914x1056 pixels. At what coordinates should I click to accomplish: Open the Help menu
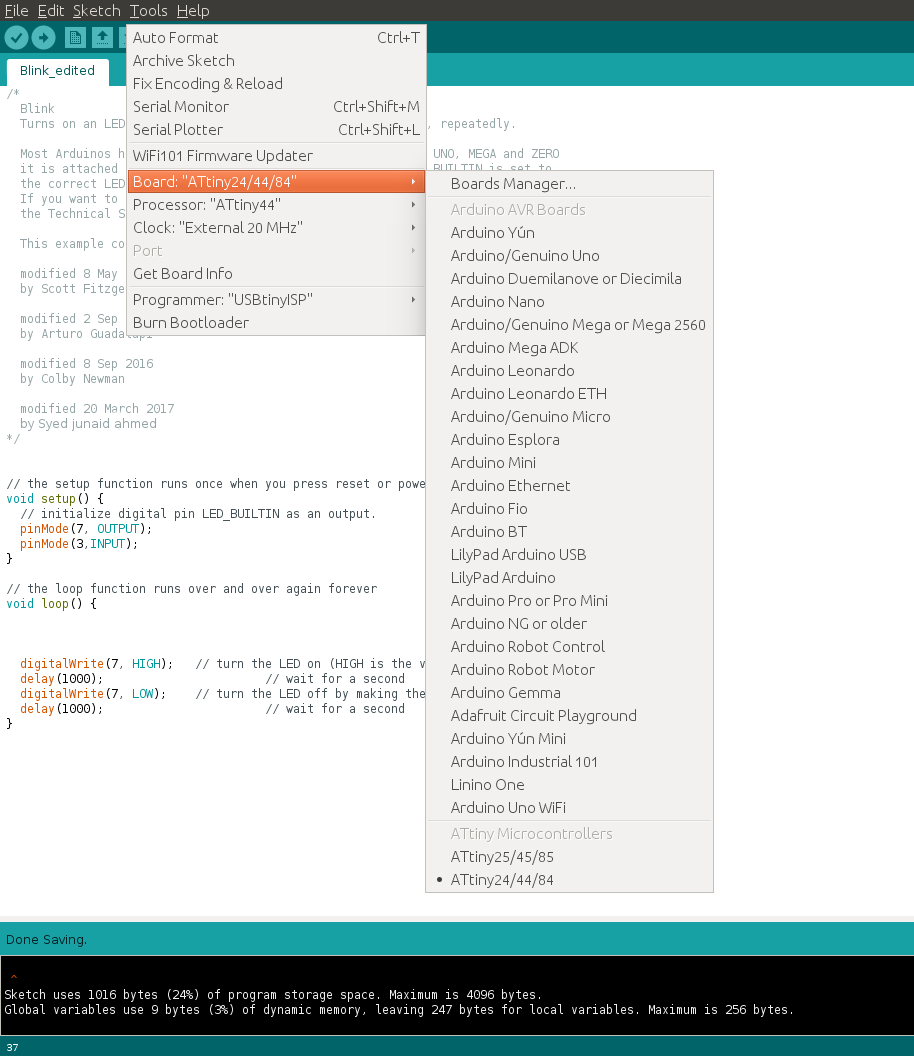[x=193, y=11]
